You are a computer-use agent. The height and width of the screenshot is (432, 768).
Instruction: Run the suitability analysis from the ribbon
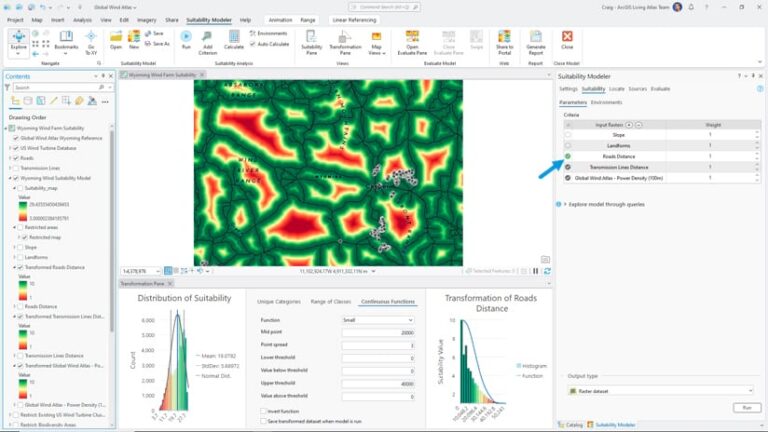coord(186,40)
